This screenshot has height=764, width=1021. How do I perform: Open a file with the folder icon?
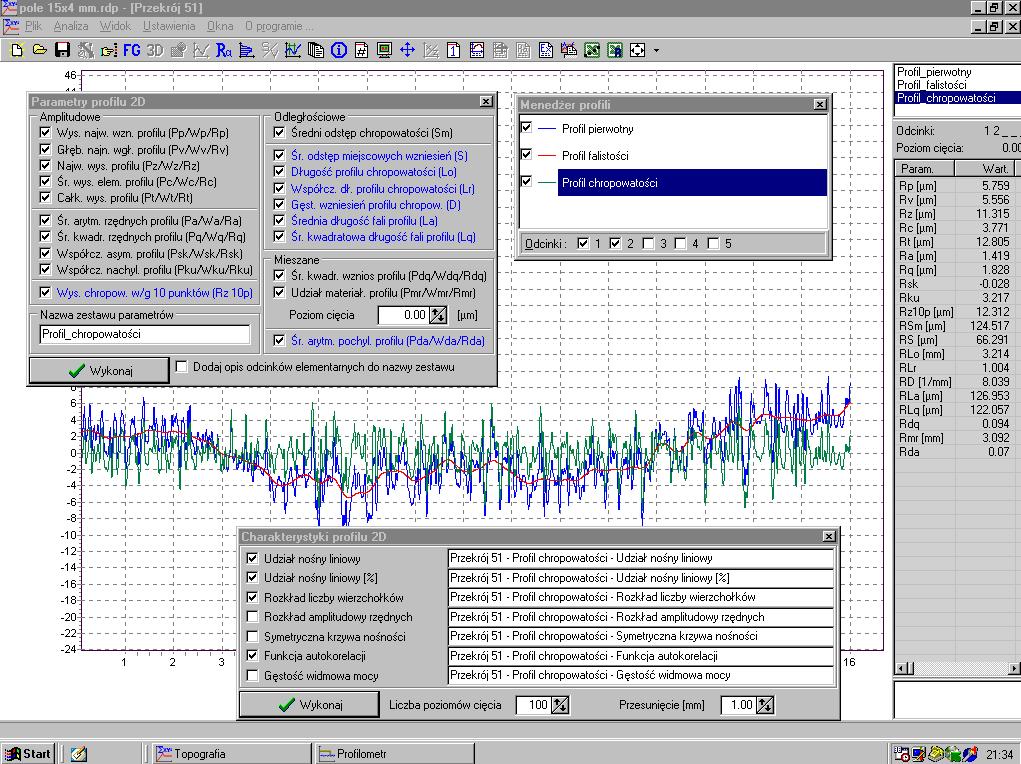(x=40, y=50)
